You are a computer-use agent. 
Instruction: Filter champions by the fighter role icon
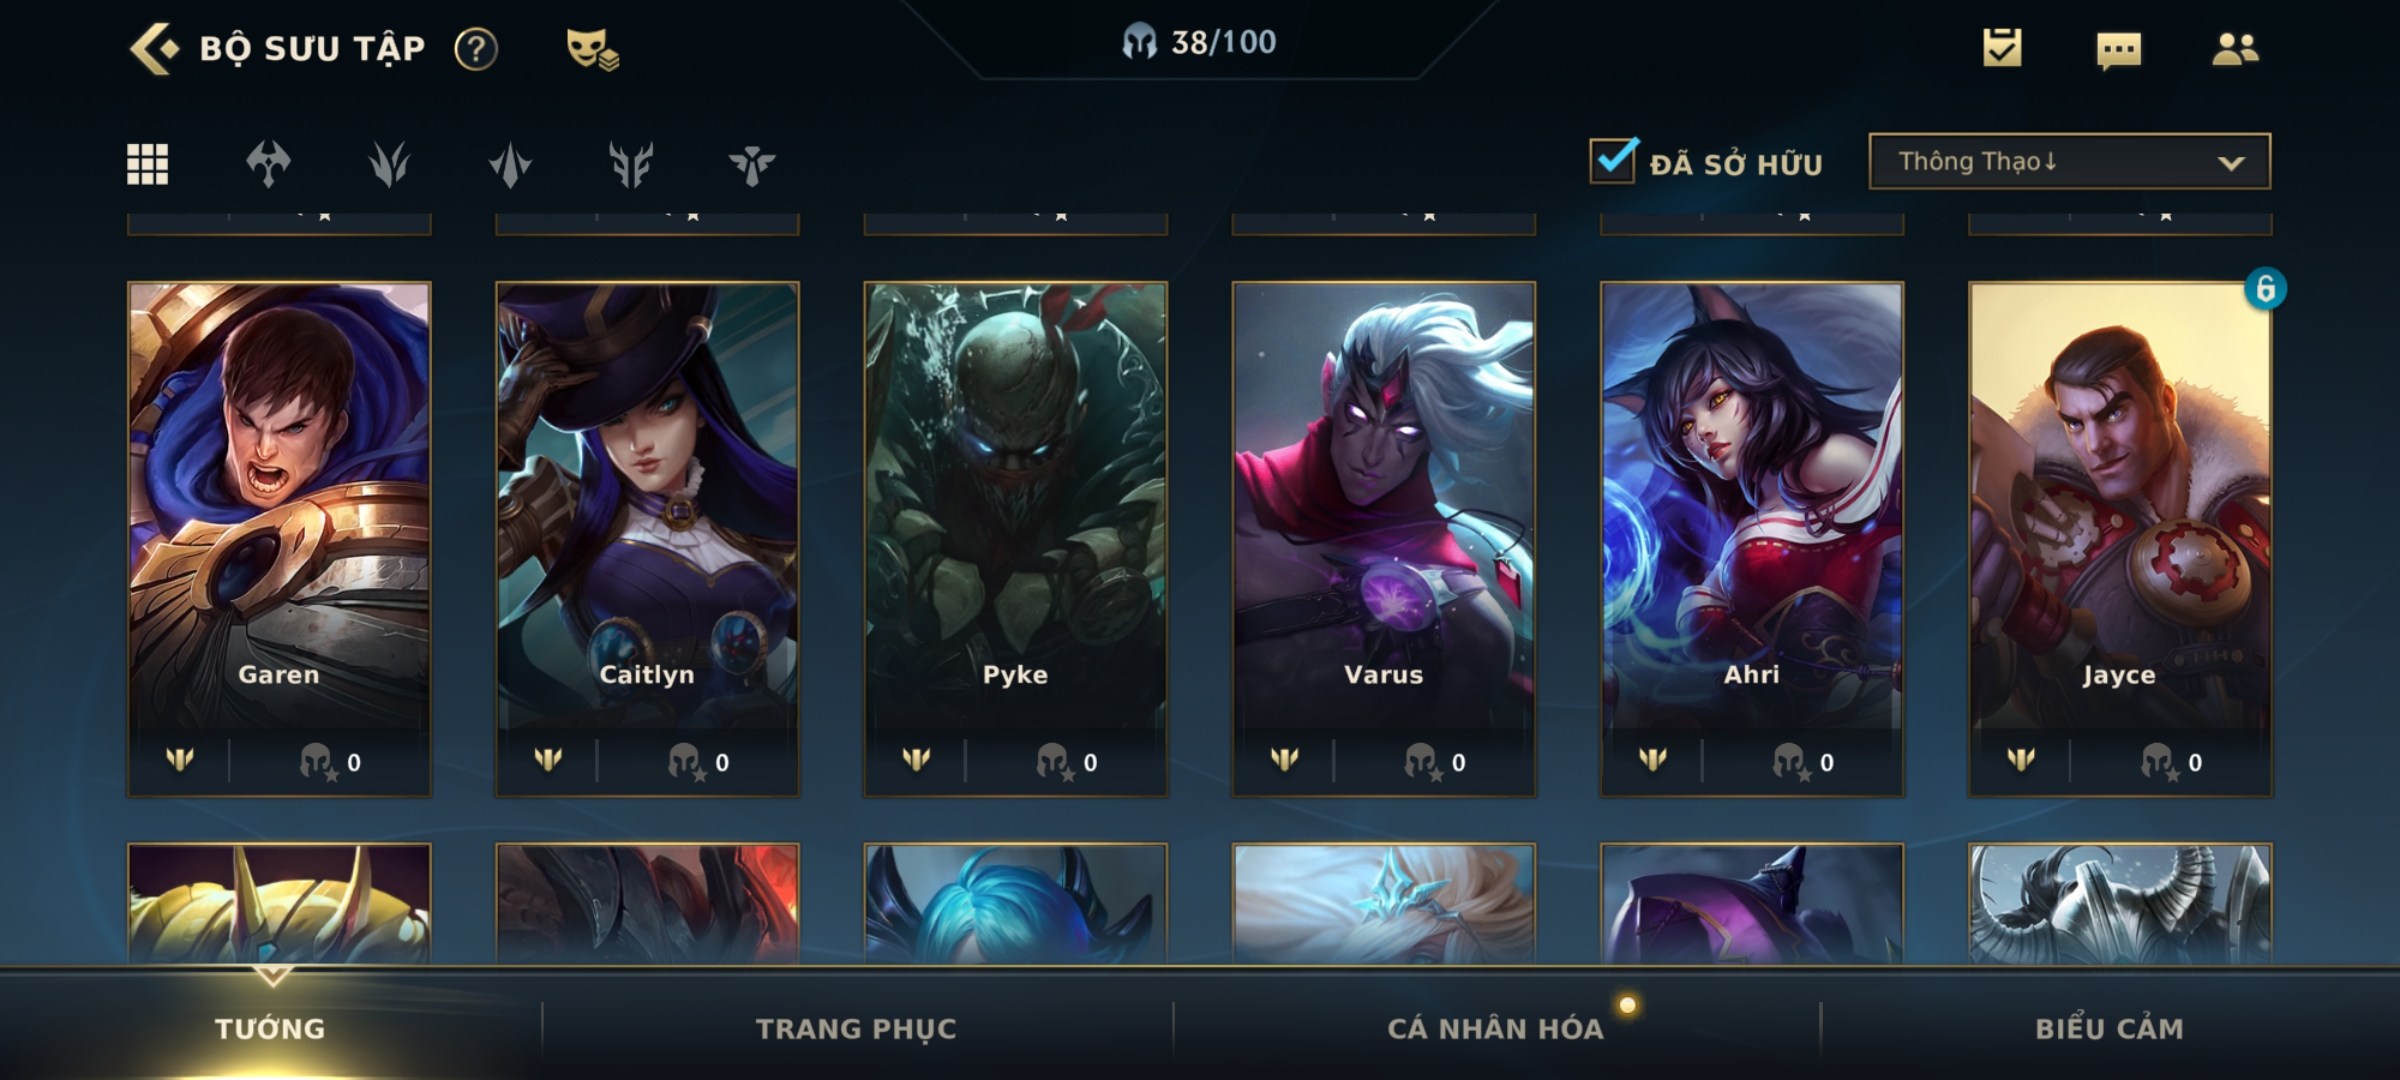pos(268,164)
